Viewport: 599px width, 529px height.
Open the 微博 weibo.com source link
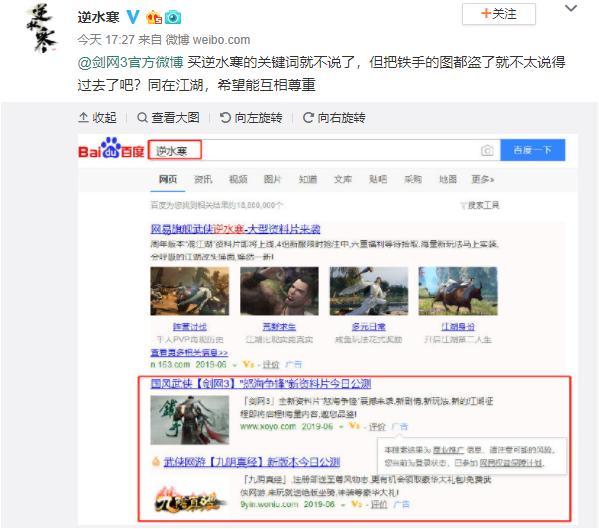[208, 39]
